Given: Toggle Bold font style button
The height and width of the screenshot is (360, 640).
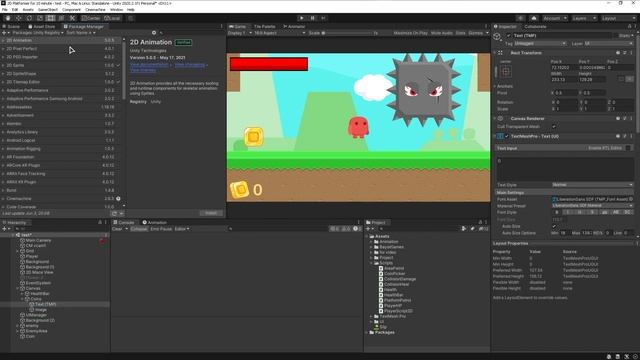Looking at the screenshot, I should [x=557, y=213].
